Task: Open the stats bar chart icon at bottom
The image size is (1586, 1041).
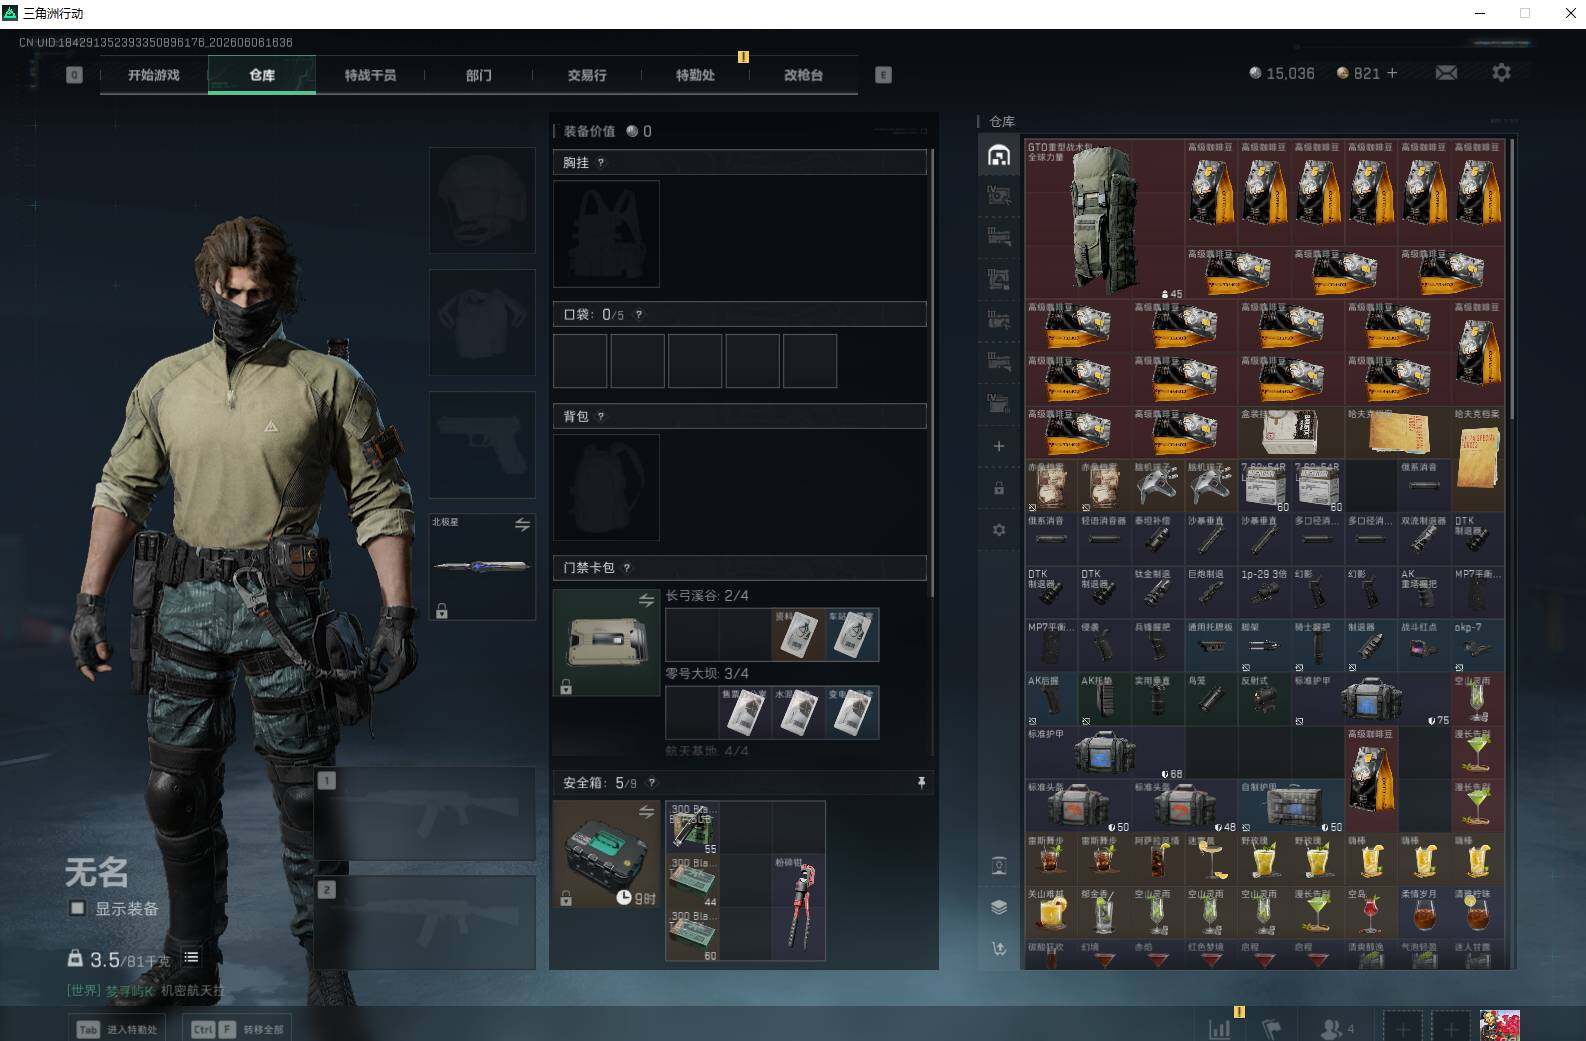Action: point(1220,1028)
